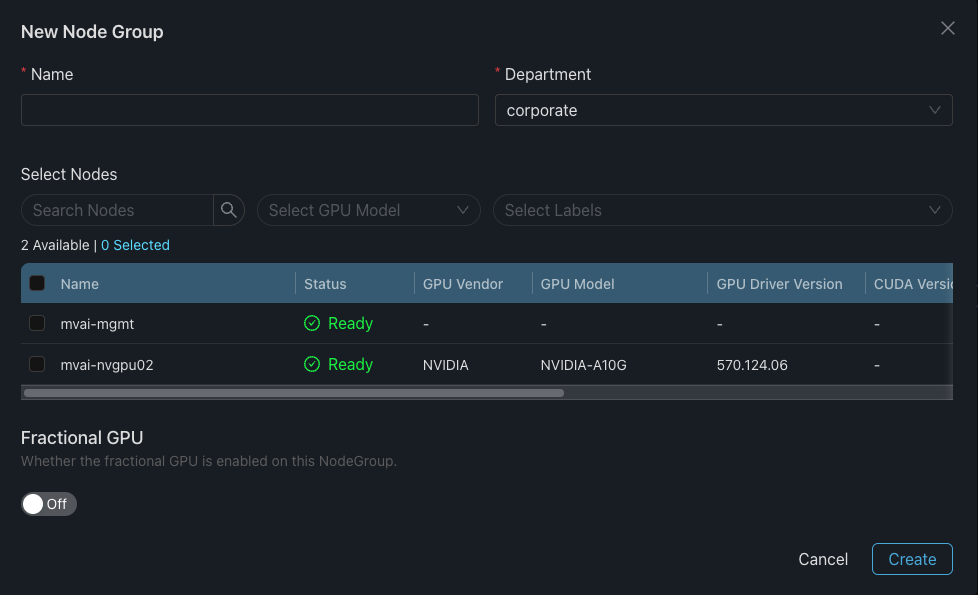This screenshot has height=595, width=978.
Task: Click the table horizontal scrollbar
Action: click(294, 393)
